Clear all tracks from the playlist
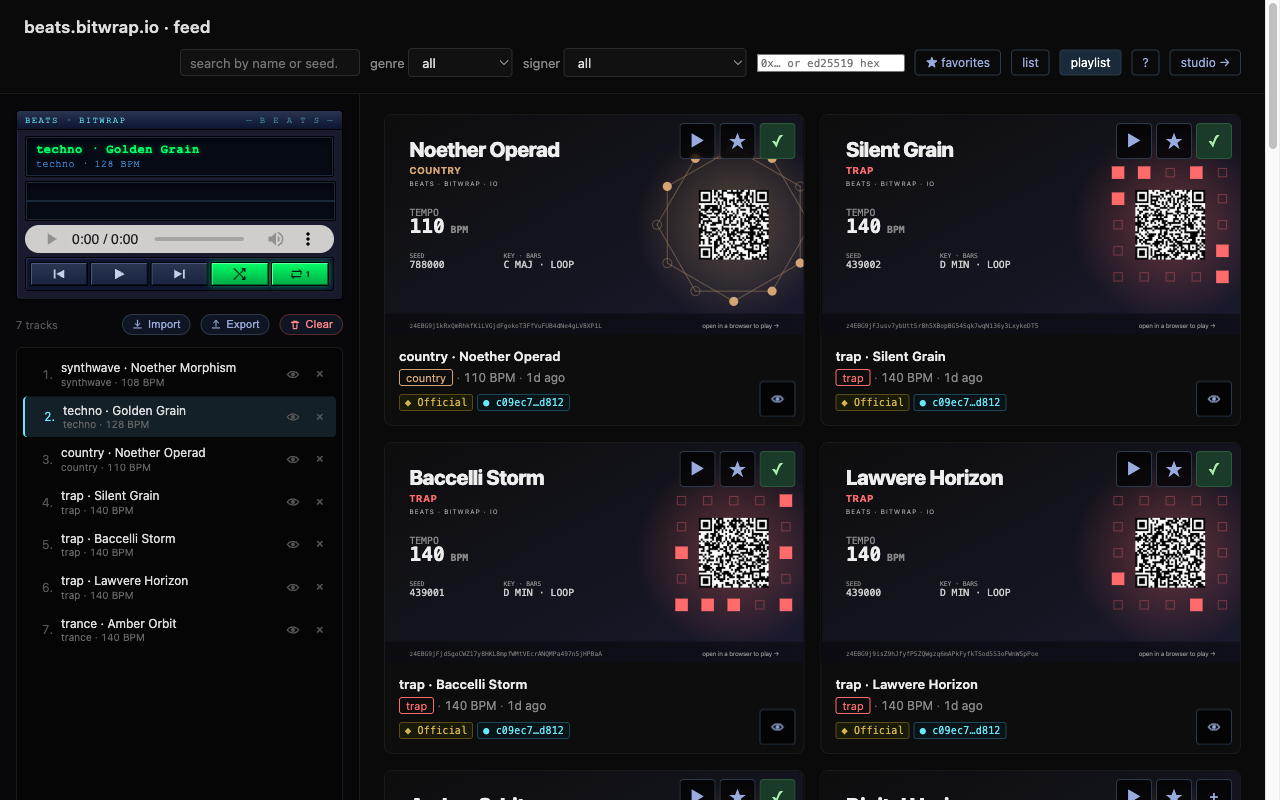Screen dimensions: 1280x800 pos(311,324)
